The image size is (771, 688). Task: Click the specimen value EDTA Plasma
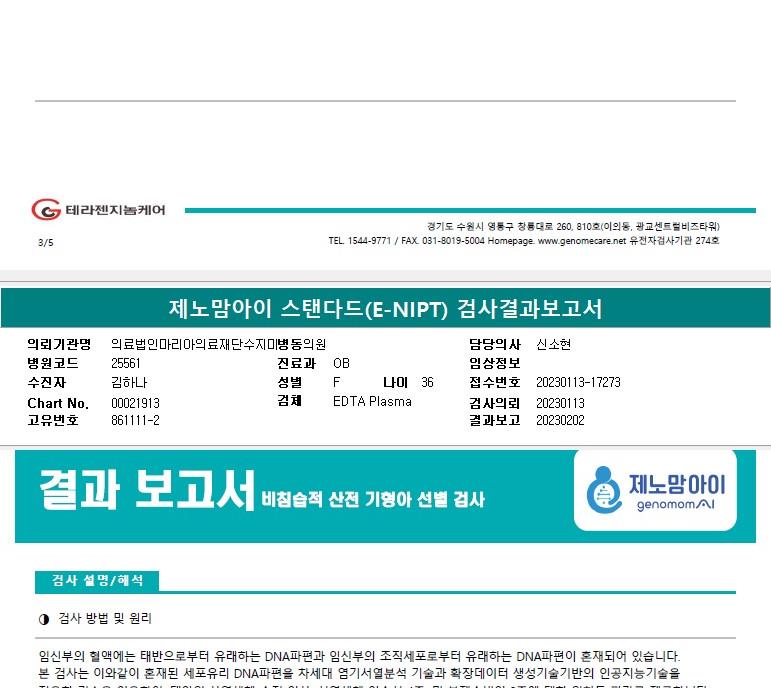372,401
